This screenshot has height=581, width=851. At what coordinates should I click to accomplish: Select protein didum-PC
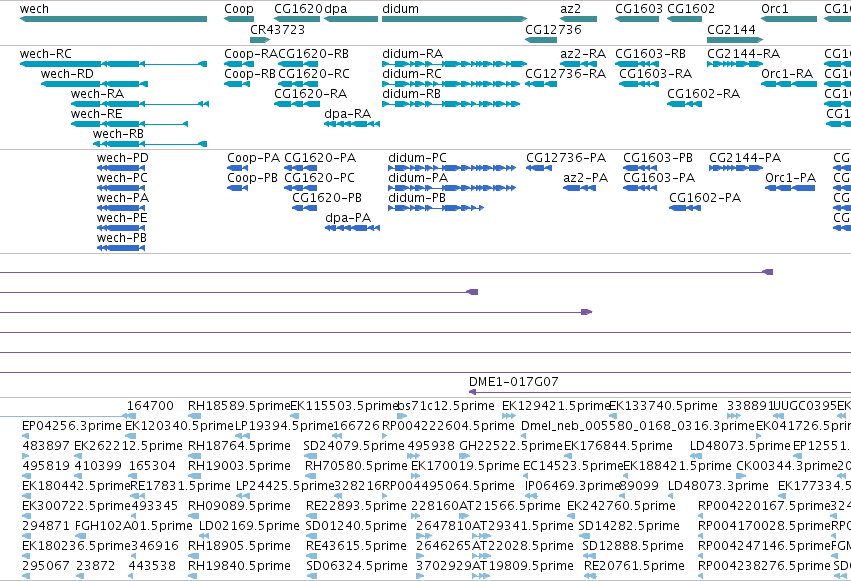click(452, 168)
